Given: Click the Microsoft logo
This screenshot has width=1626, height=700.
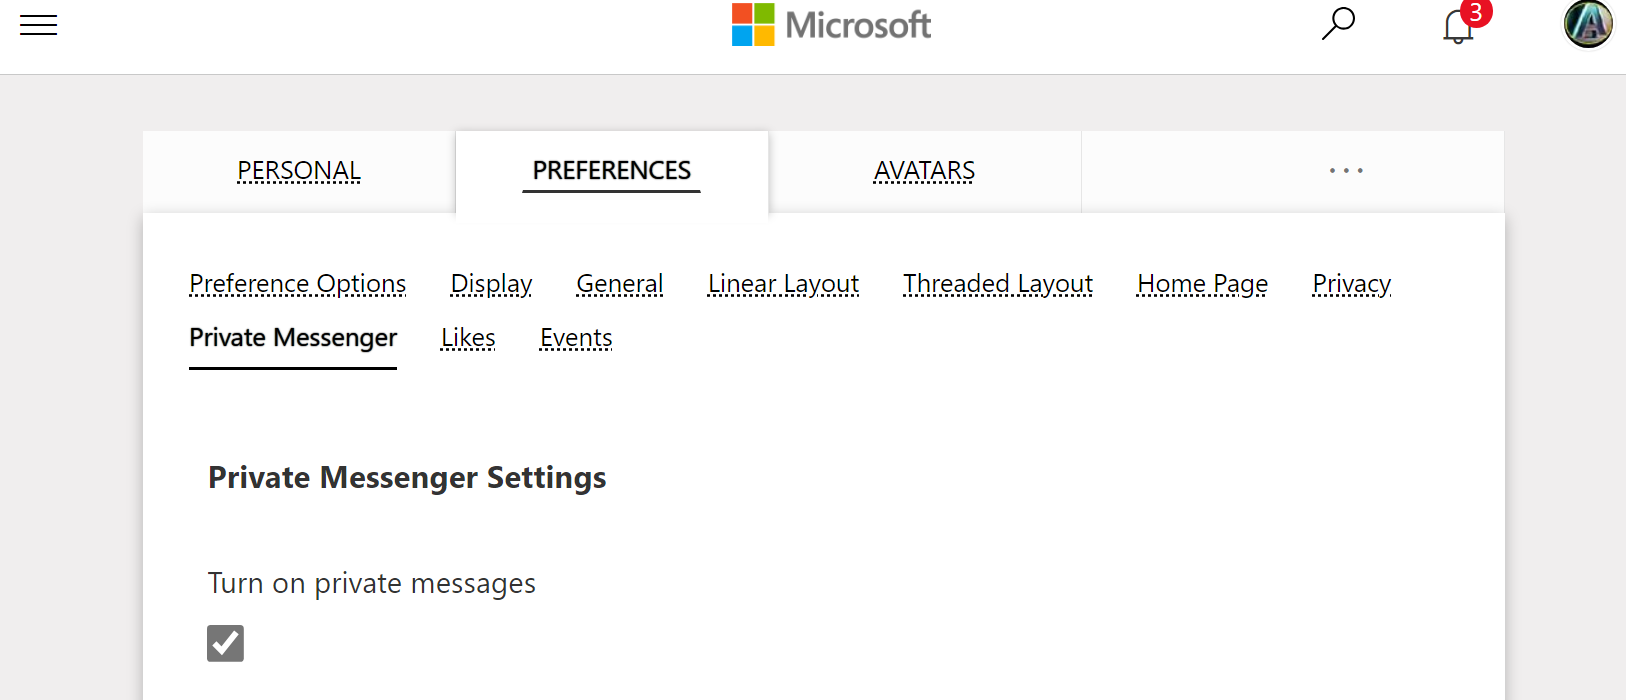Looking at the screenshot, I should click(831, 25).
